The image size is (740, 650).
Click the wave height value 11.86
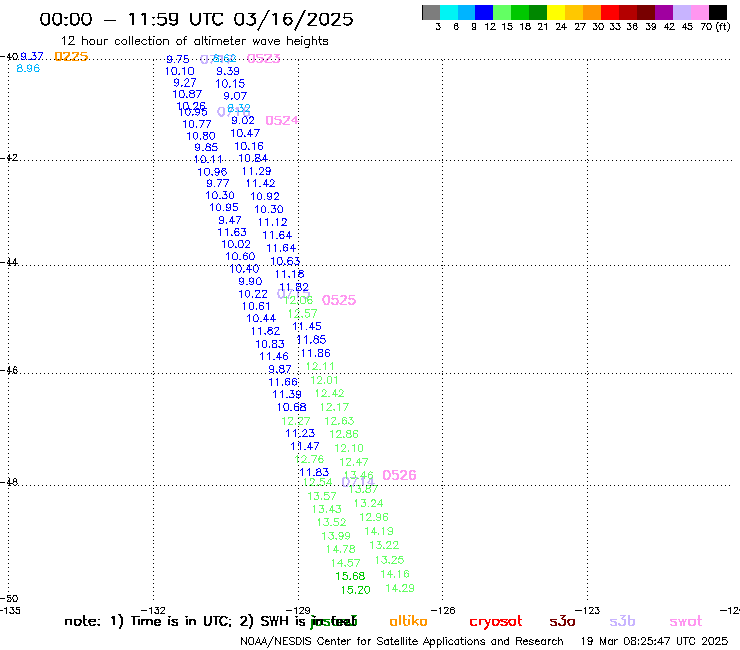click(x=316, y=354)
